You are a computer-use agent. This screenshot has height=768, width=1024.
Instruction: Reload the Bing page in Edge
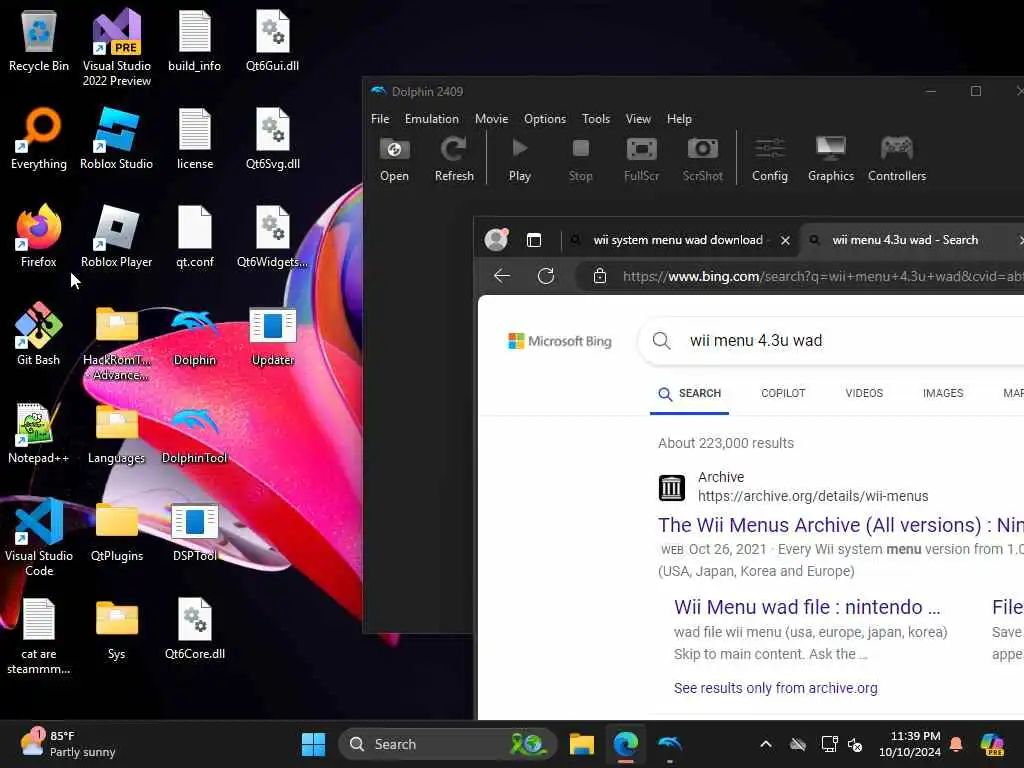coord(546,276)
